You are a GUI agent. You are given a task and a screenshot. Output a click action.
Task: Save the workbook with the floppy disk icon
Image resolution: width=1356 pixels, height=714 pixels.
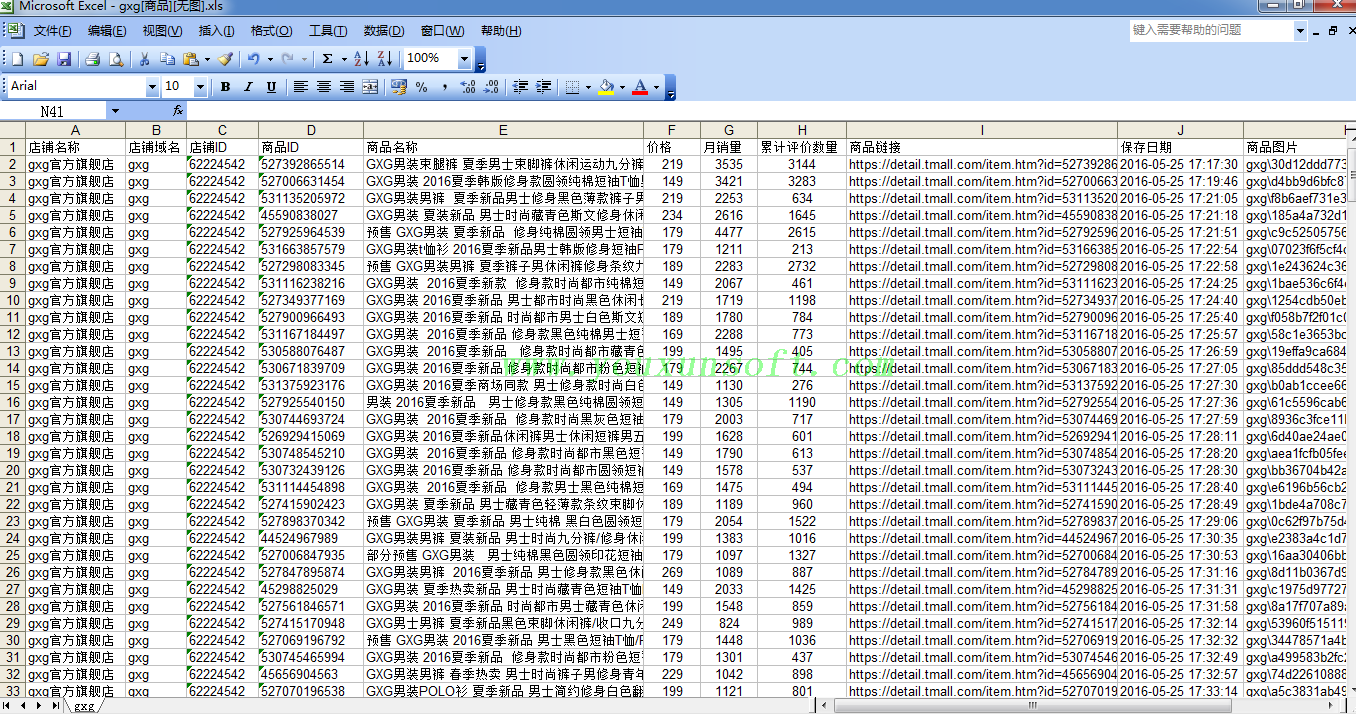[64, 59]
